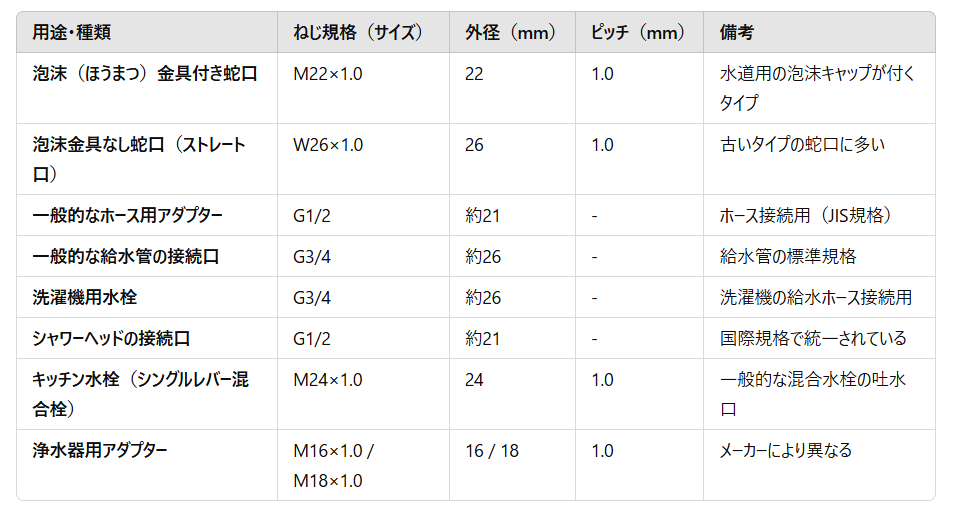Screen dimensions: 966x511
Task: Select the ピッチ（mm） header cell
Action: [x=635, y=32]
